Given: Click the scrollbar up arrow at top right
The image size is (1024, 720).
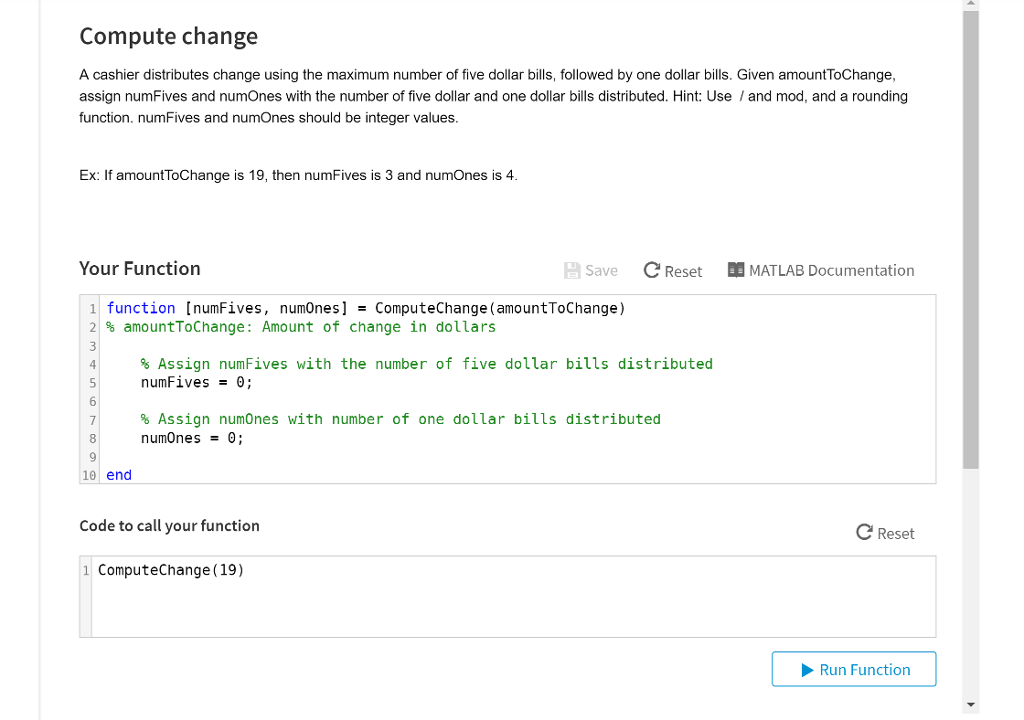Looking at the screenshot, I should [x=968, y=6].
